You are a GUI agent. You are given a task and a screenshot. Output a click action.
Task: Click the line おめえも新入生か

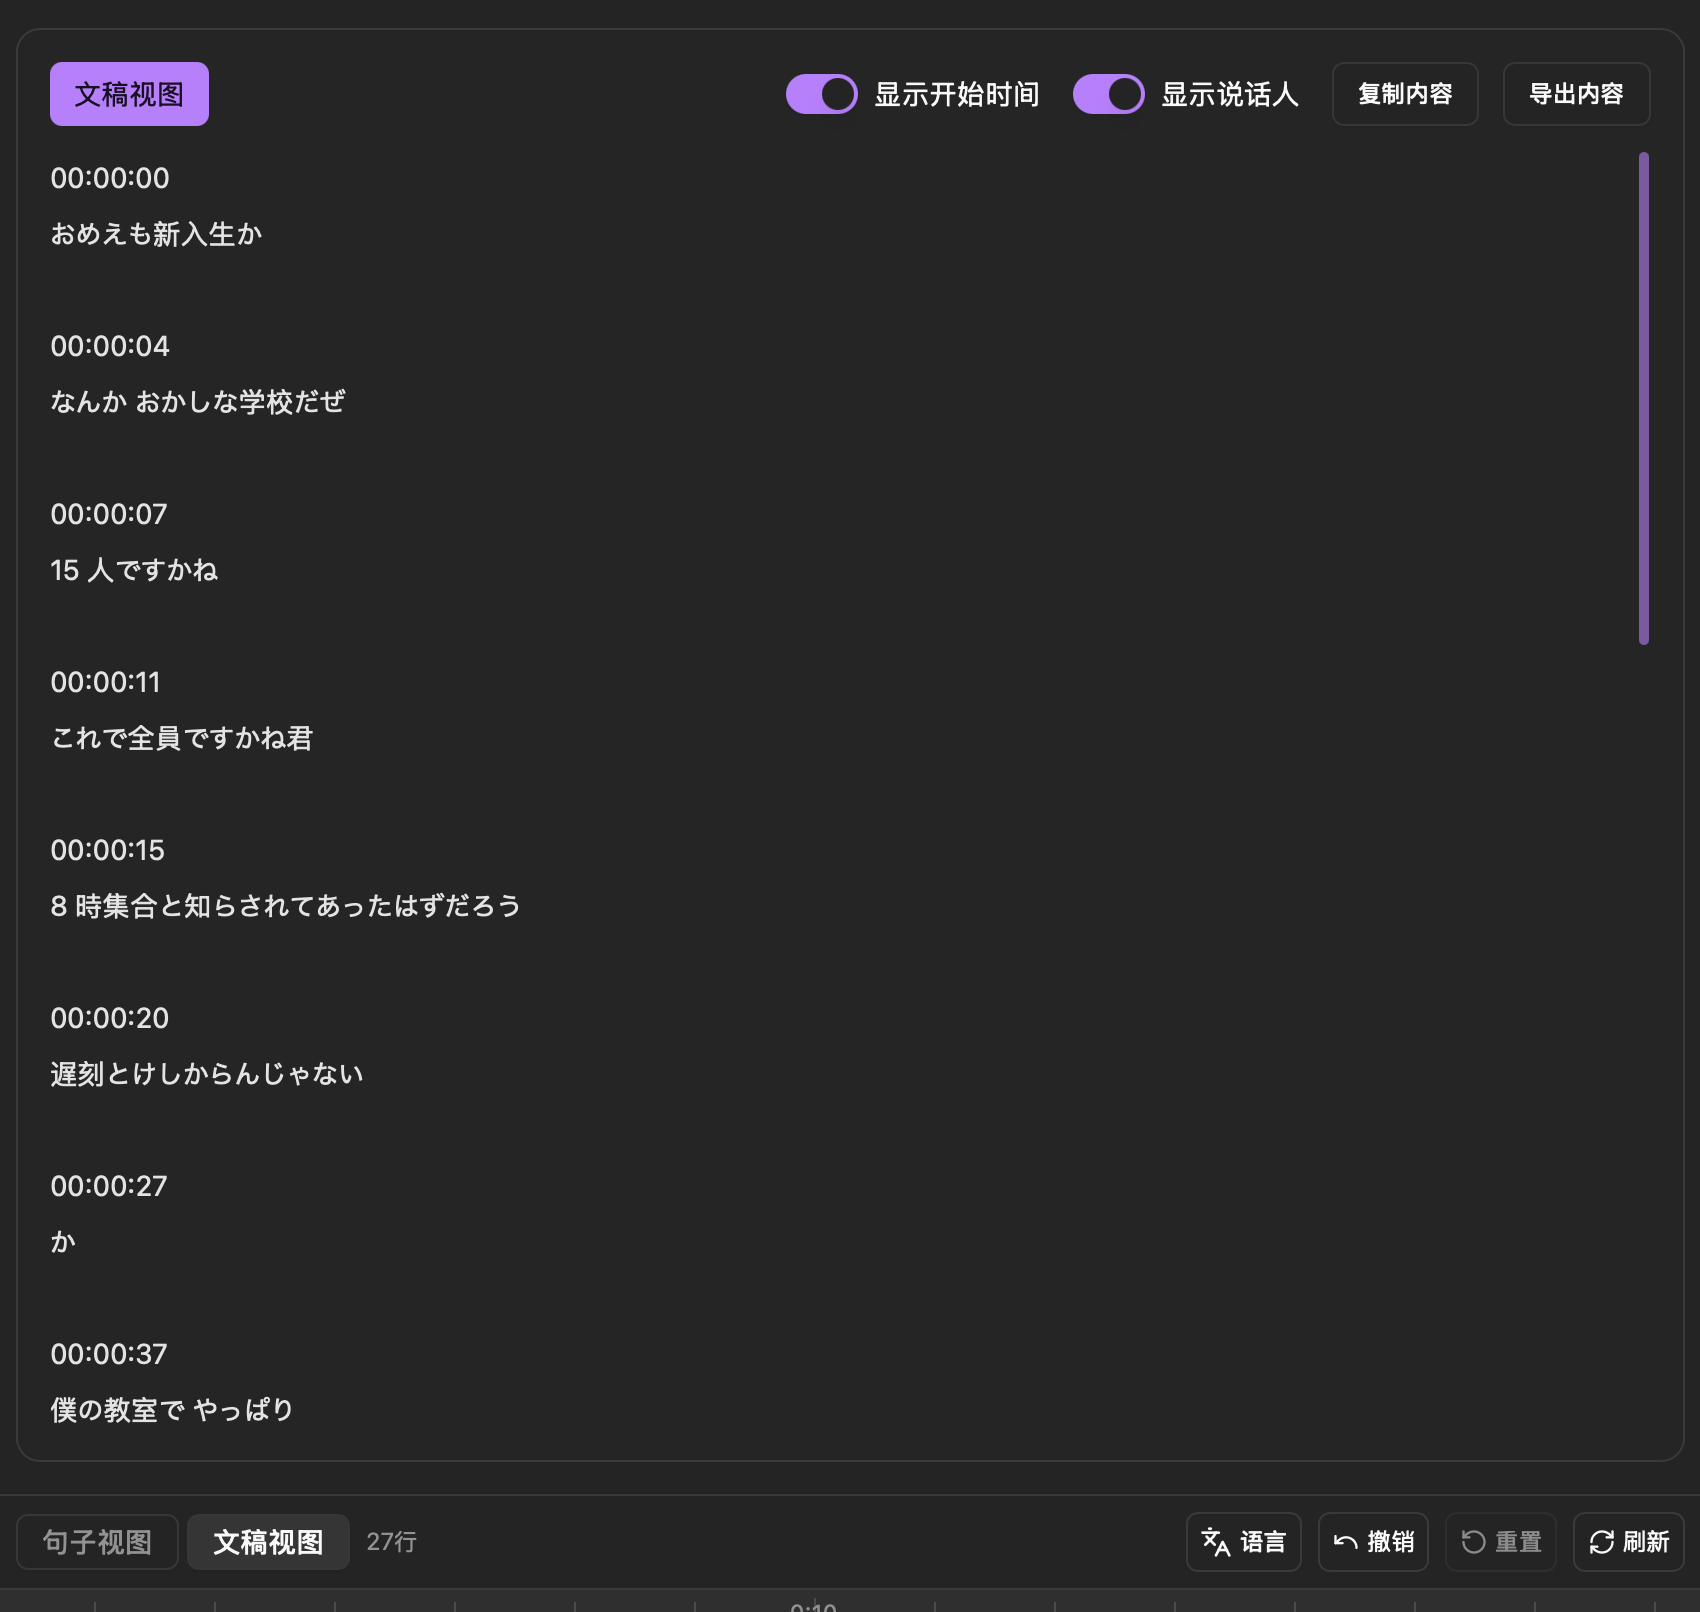click(156, 234)
